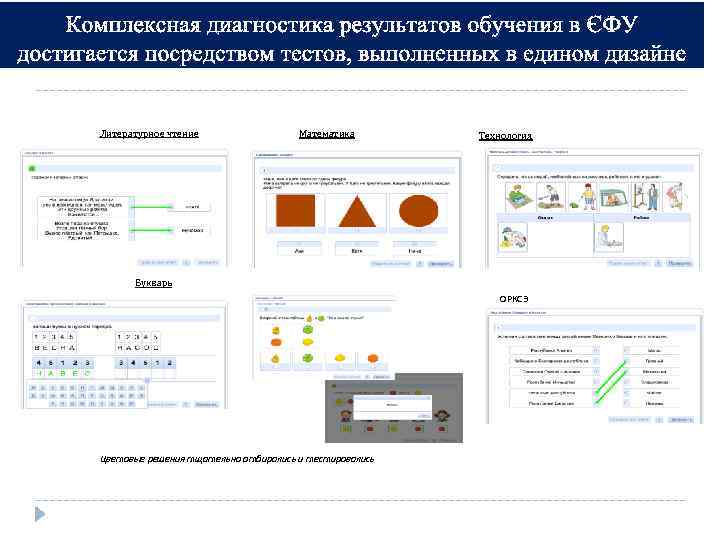Click the right column header in the Технология table
Image resolution: width=720 pixels, height=540 pixels.
click(641, 218)
